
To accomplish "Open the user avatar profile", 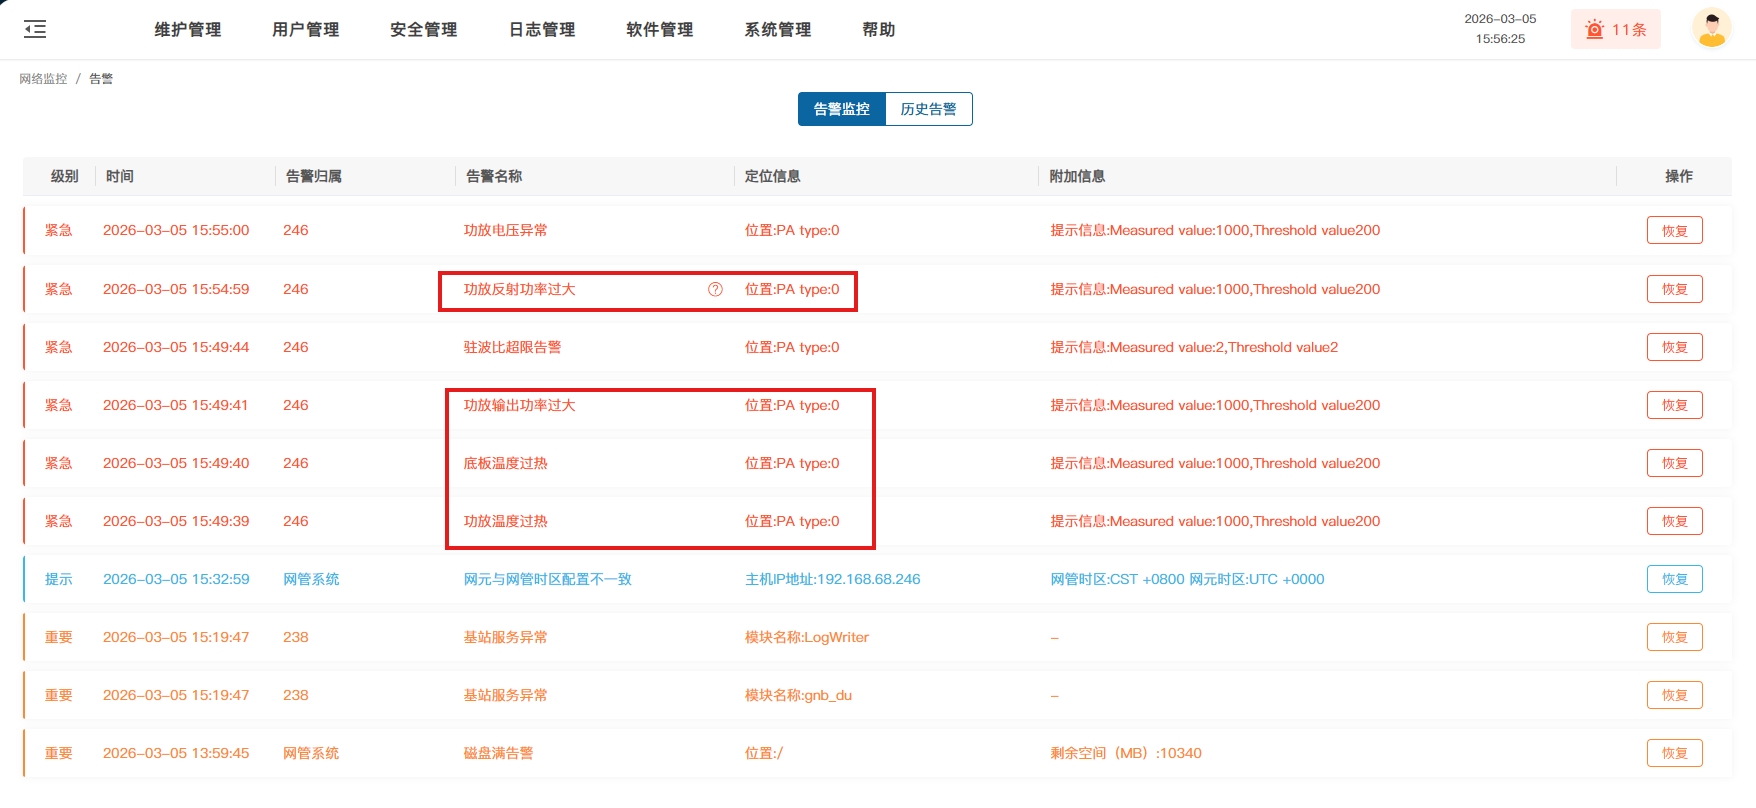I will coord(1711,29).
